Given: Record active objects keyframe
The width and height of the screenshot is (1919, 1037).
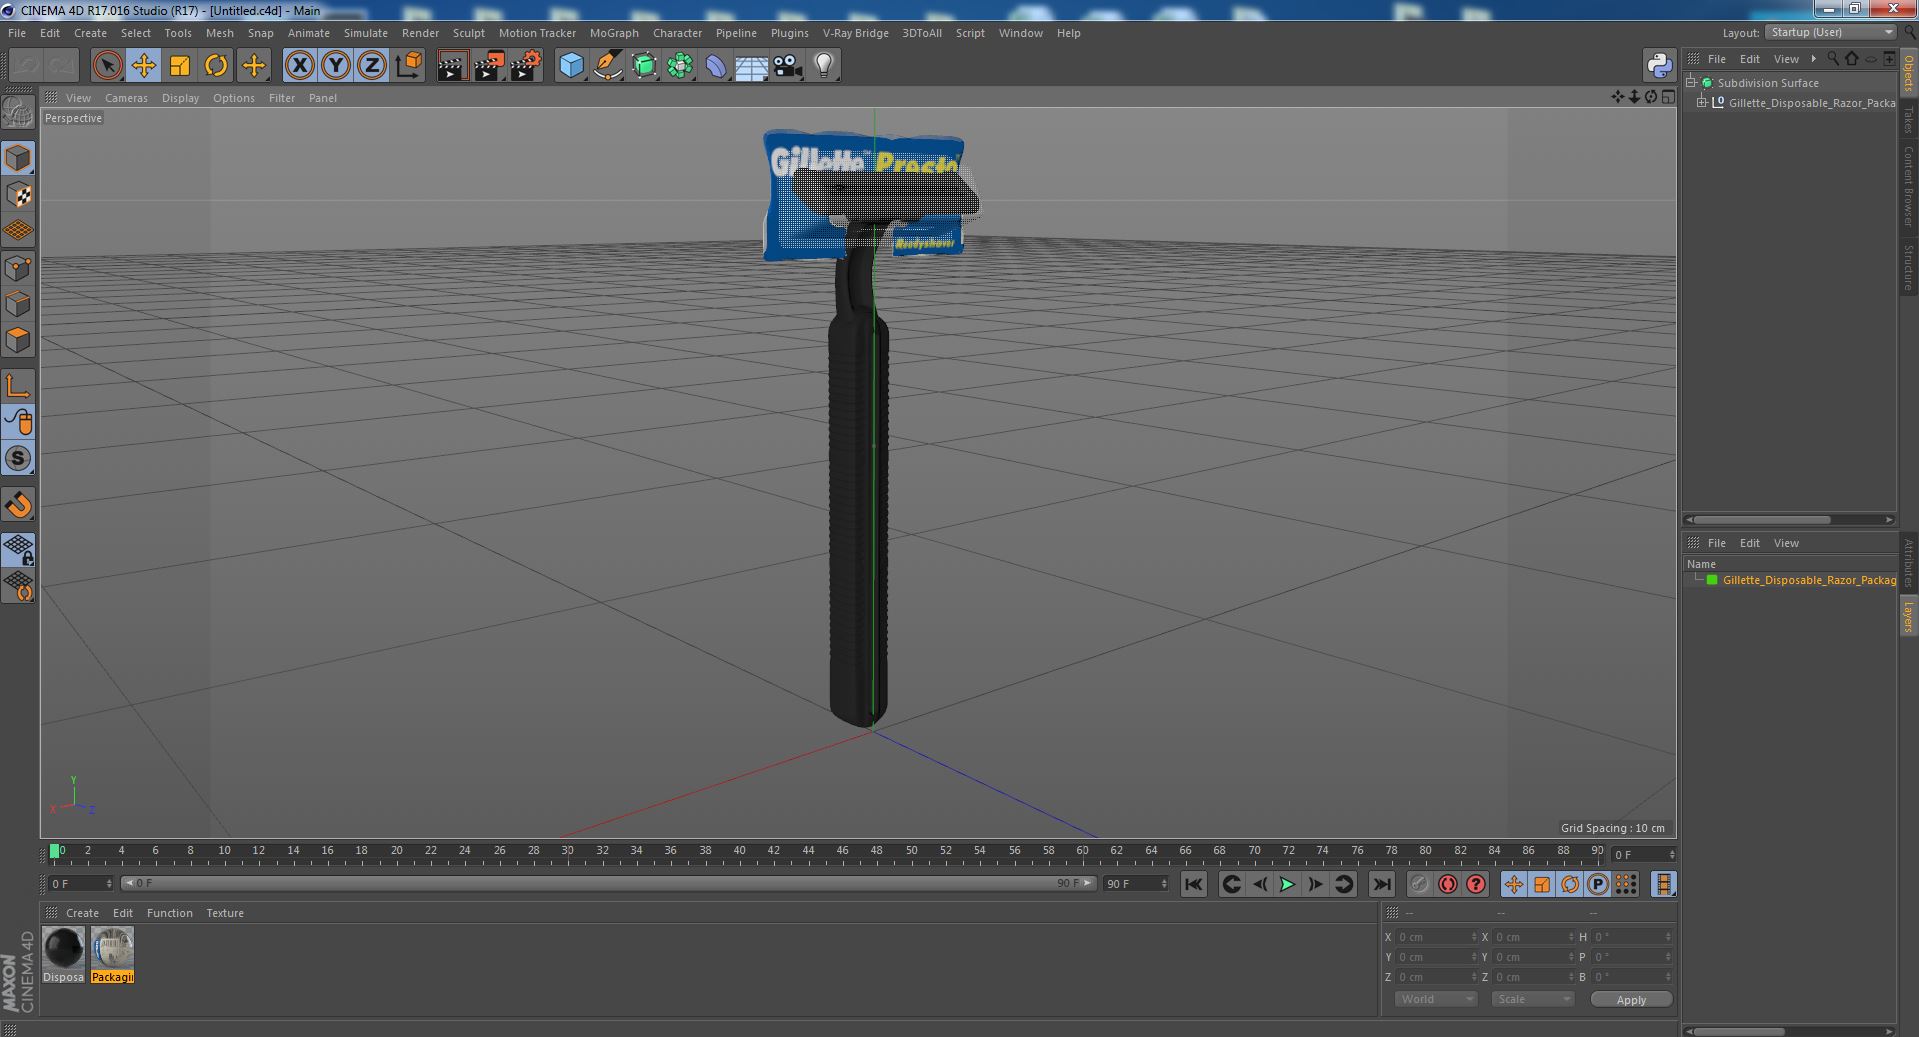Looking at the screenshot, I should (1420, 884).
